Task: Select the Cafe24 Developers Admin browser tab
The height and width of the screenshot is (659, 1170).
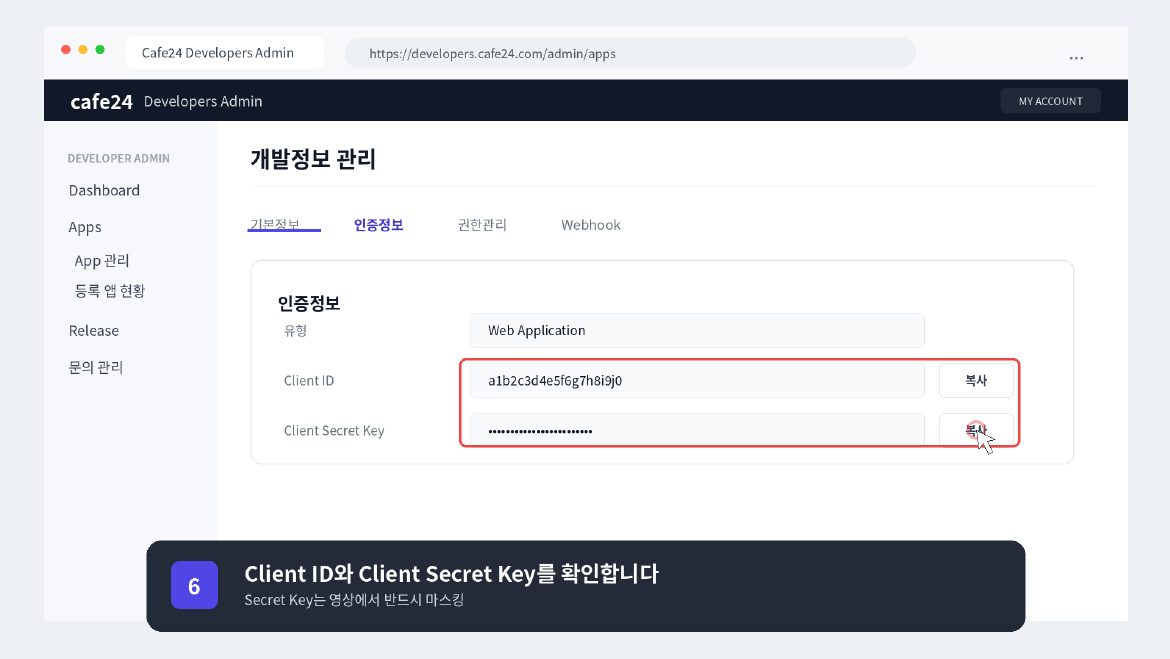Action: [224, 53]
